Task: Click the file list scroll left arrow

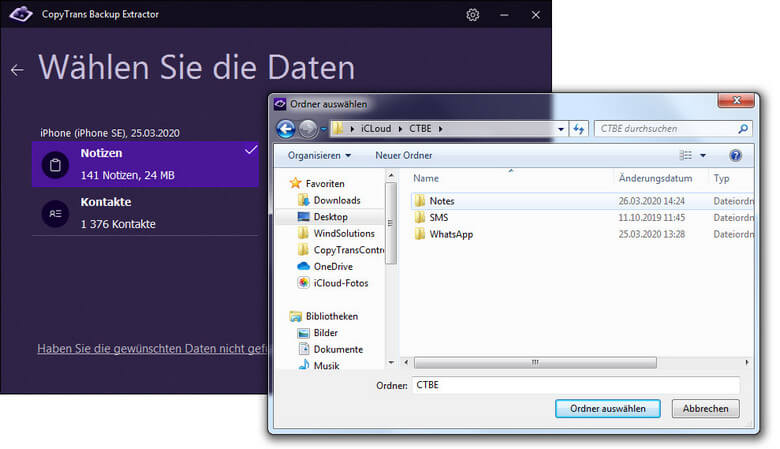Action: 406,362
